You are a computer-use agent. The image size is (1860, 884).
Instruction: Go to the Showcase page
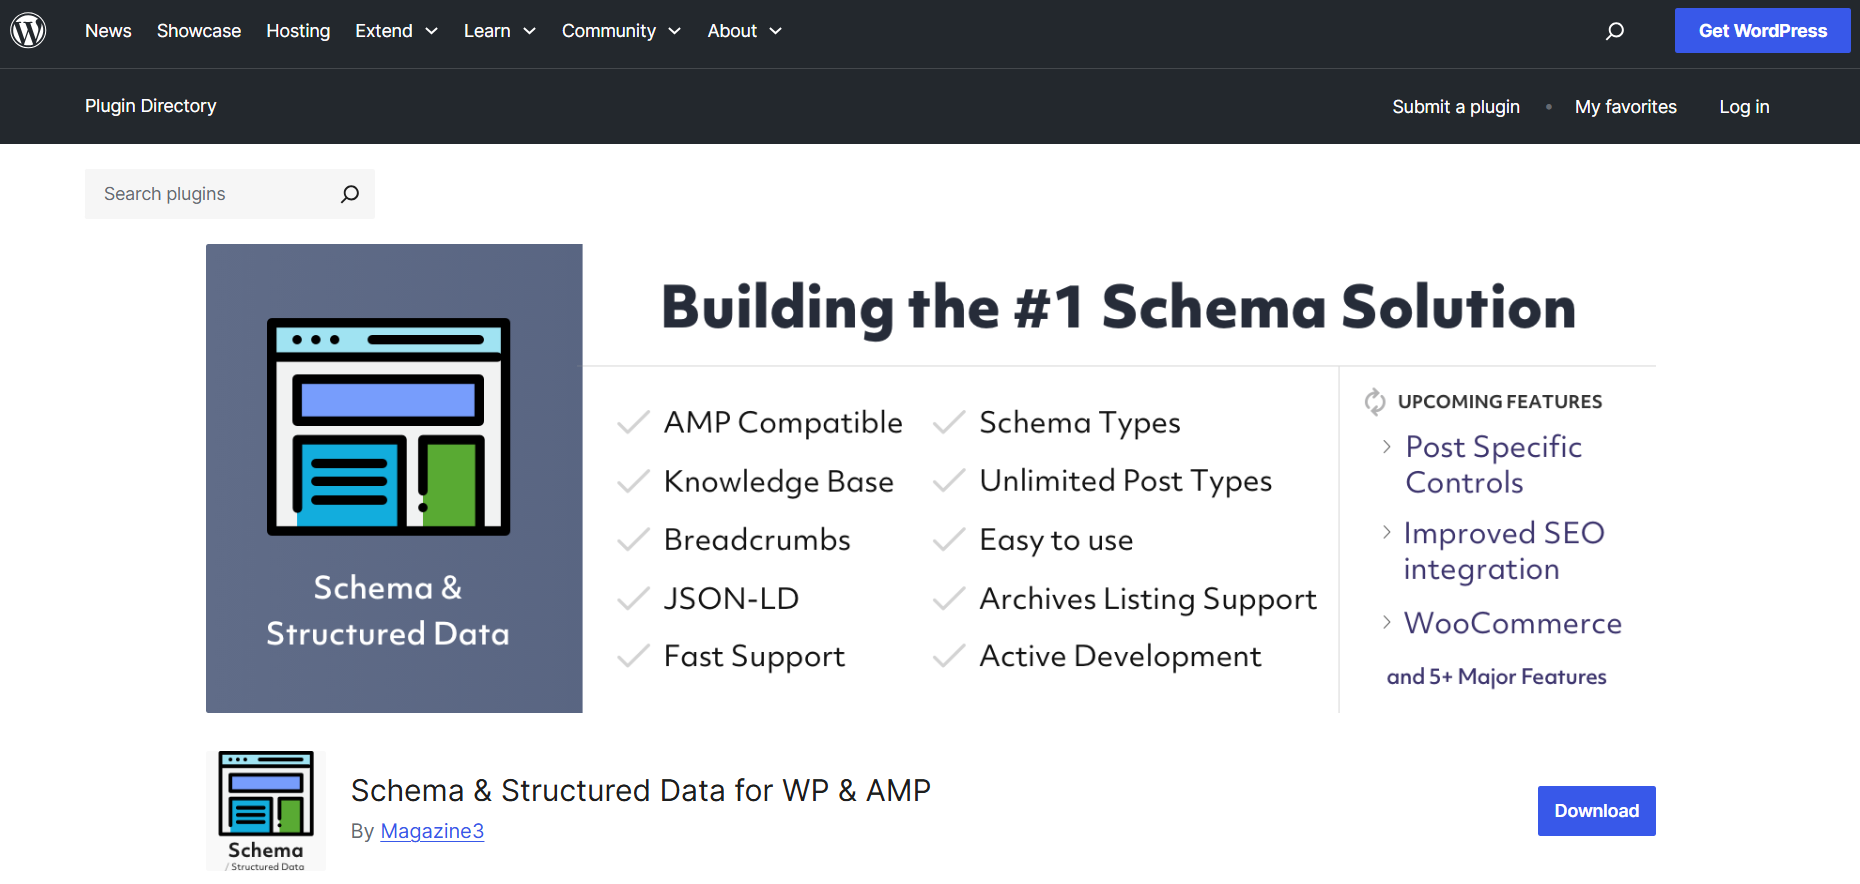coord(199,31)
